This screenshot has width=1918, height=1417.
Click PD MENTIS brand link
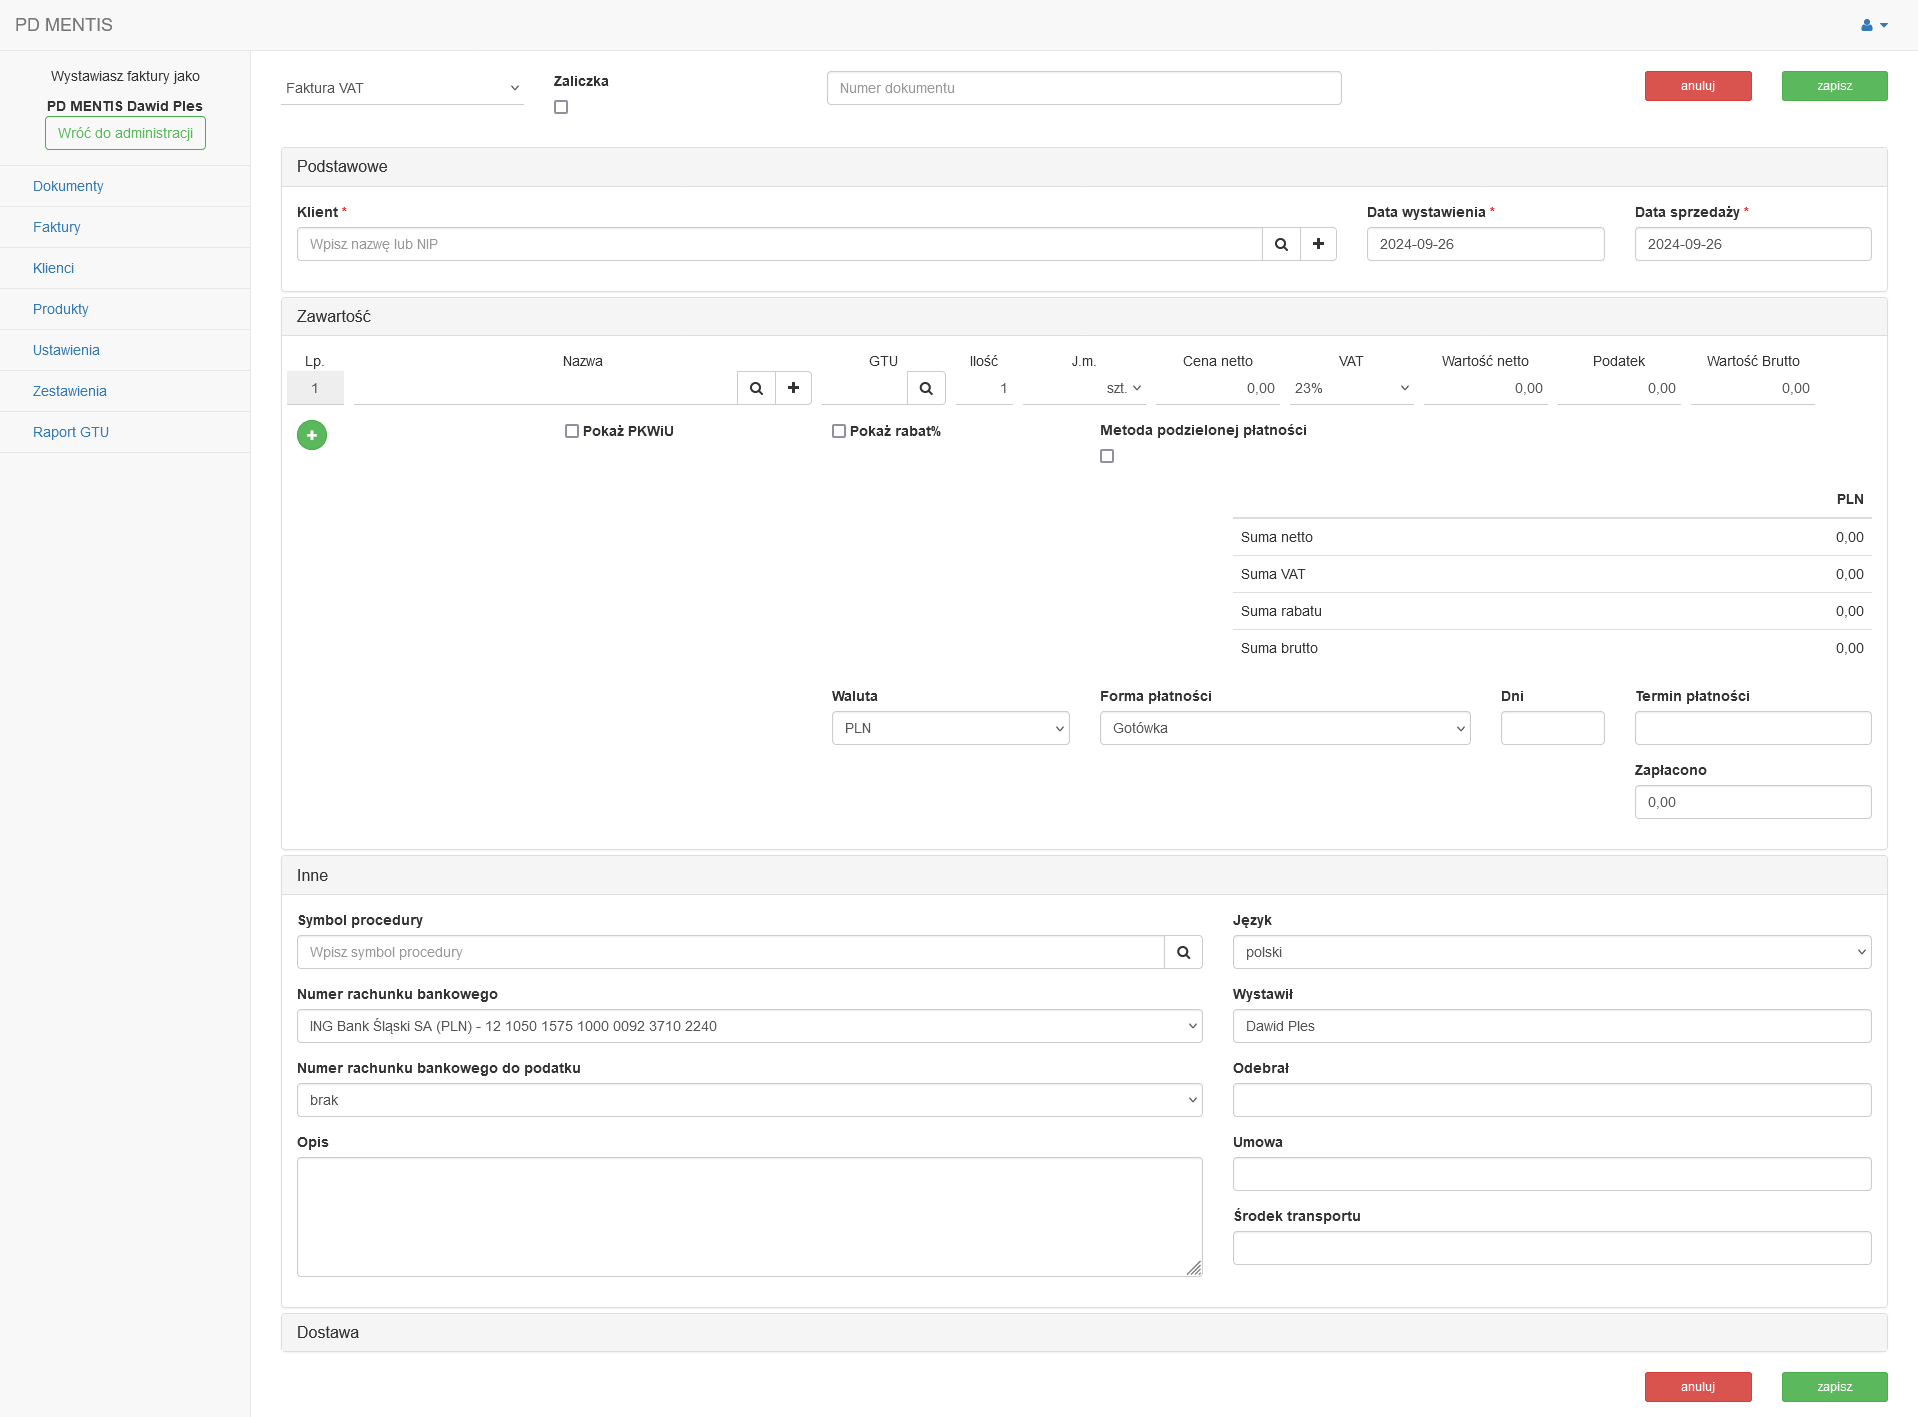coord(64,25)
